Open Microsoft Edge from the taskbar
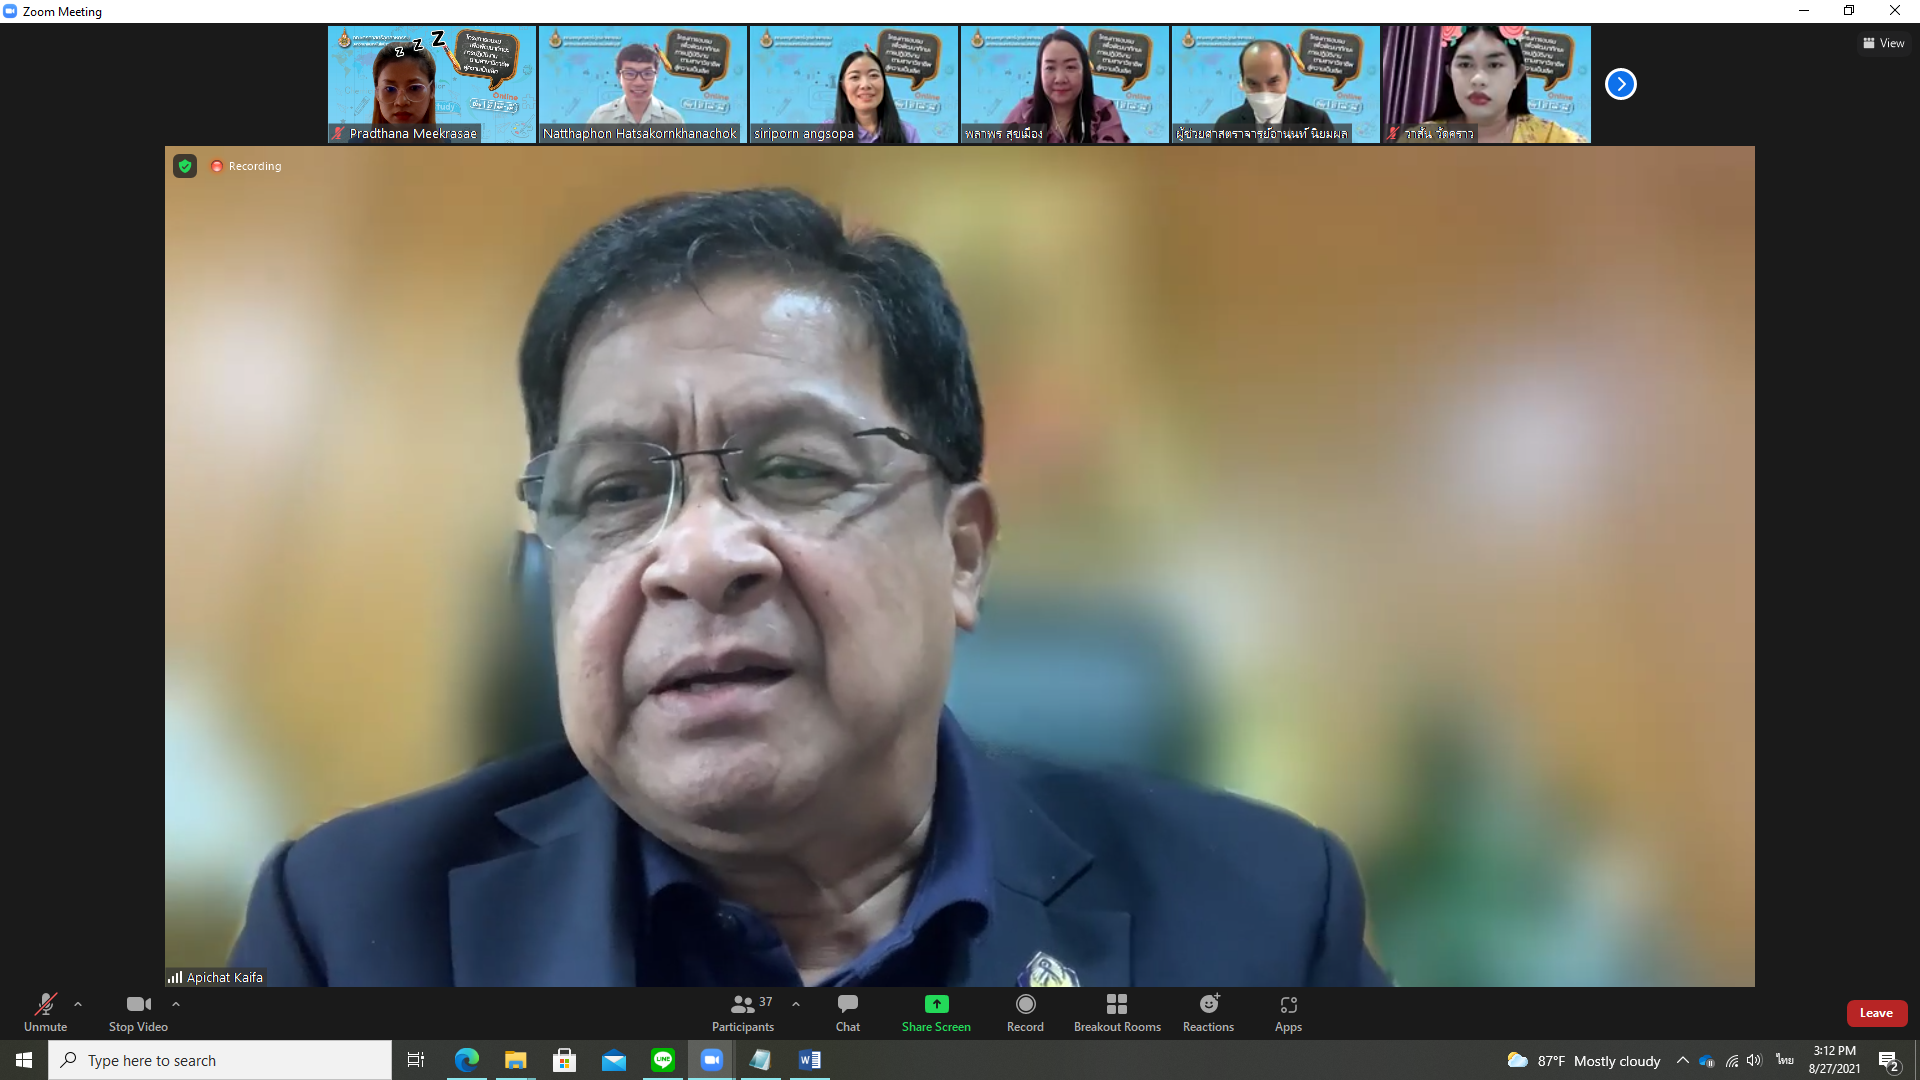The height and width of the screenshot is (1080, 1920). pyautogui.click(x=467, y=1060)
